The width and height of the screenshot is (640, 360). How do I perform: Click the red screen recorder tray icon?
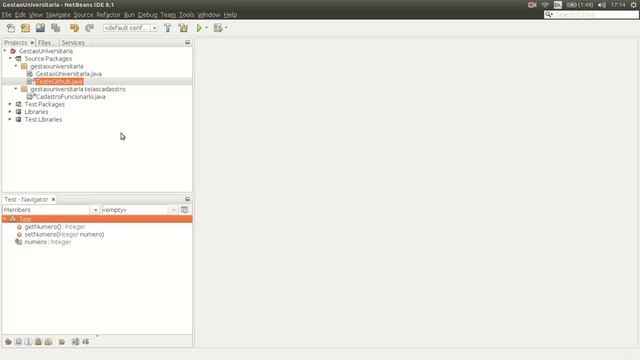point(532,5)
